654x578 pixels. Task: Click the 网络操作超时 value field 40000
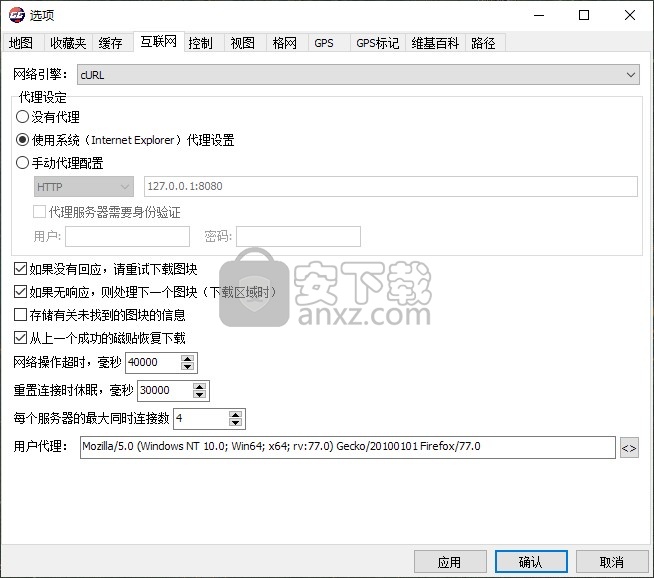click(153, 362)
